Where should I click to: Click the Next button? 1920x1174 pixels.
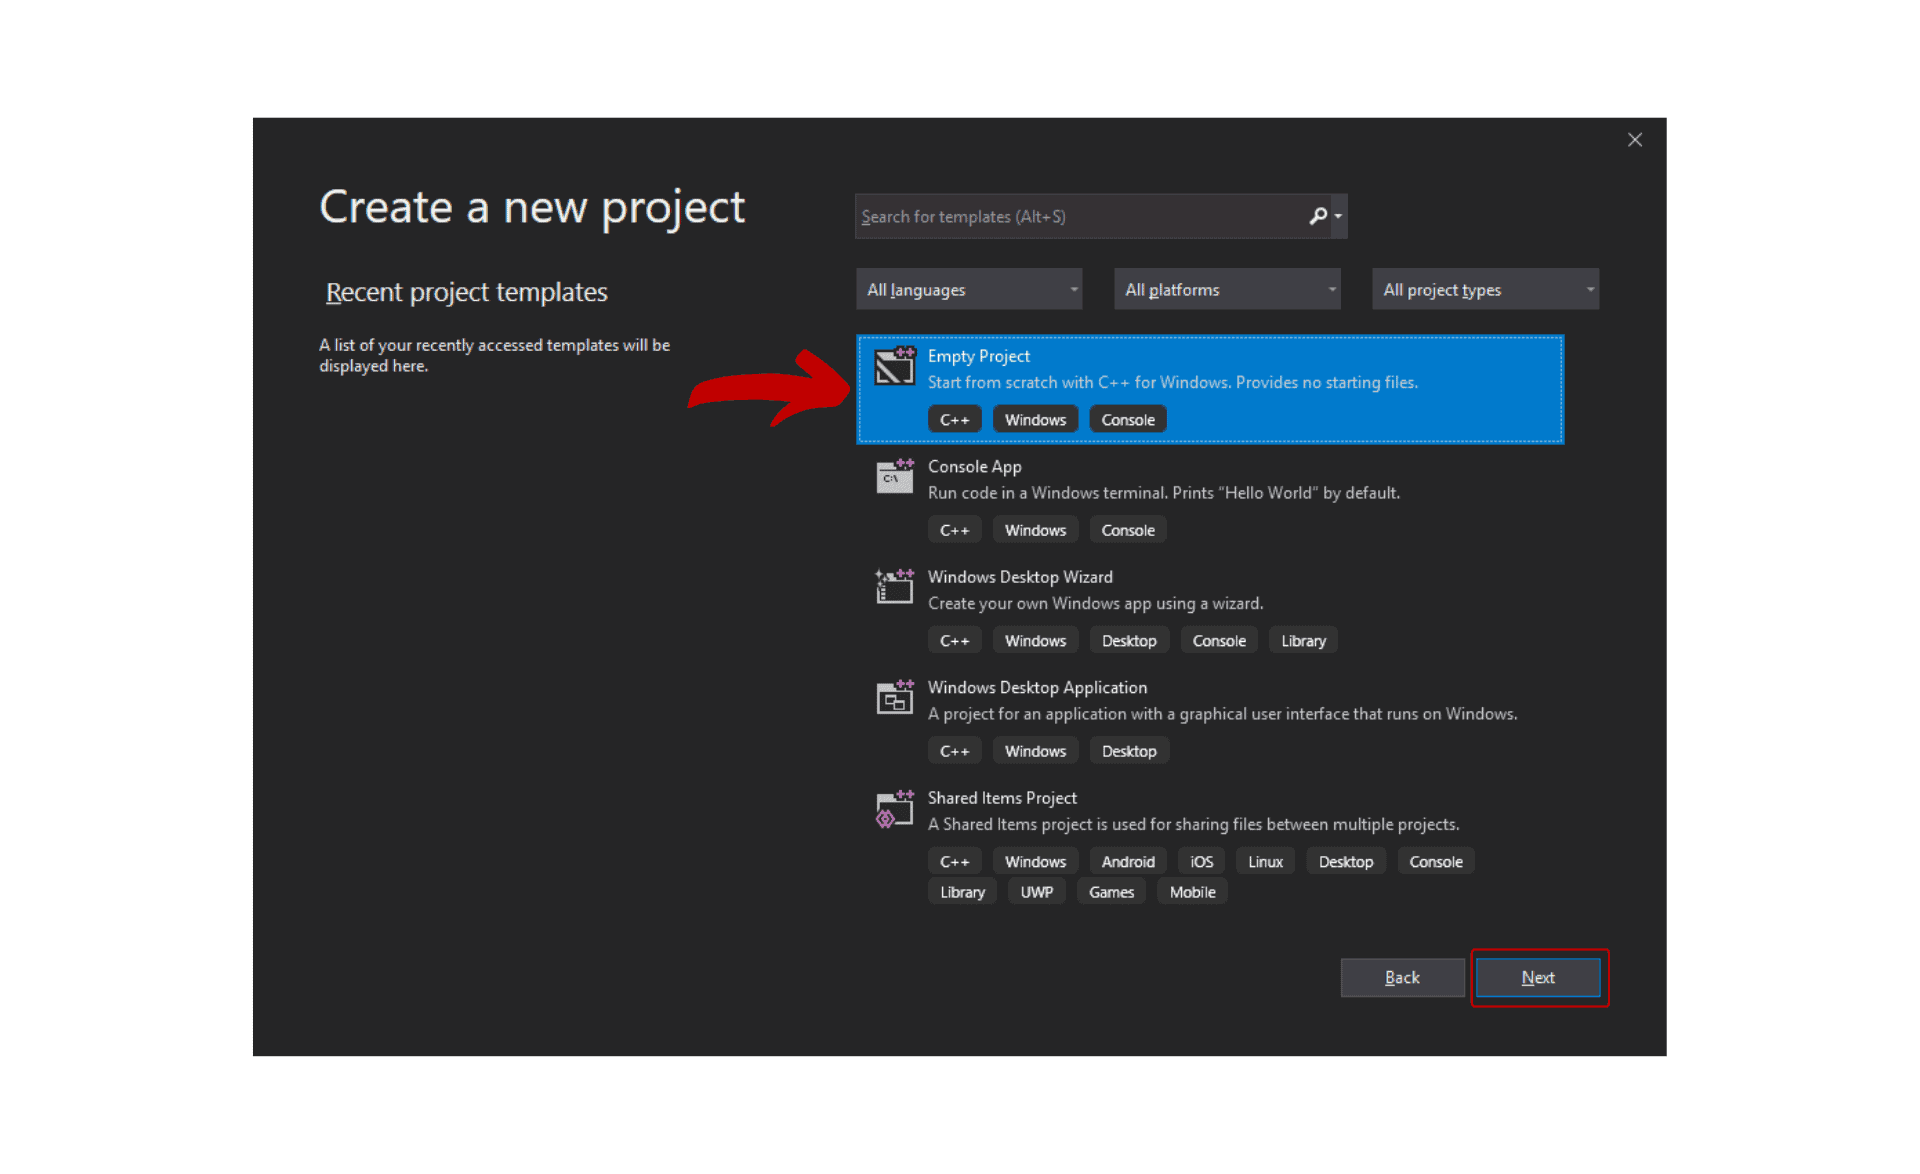click(1538, 977)
